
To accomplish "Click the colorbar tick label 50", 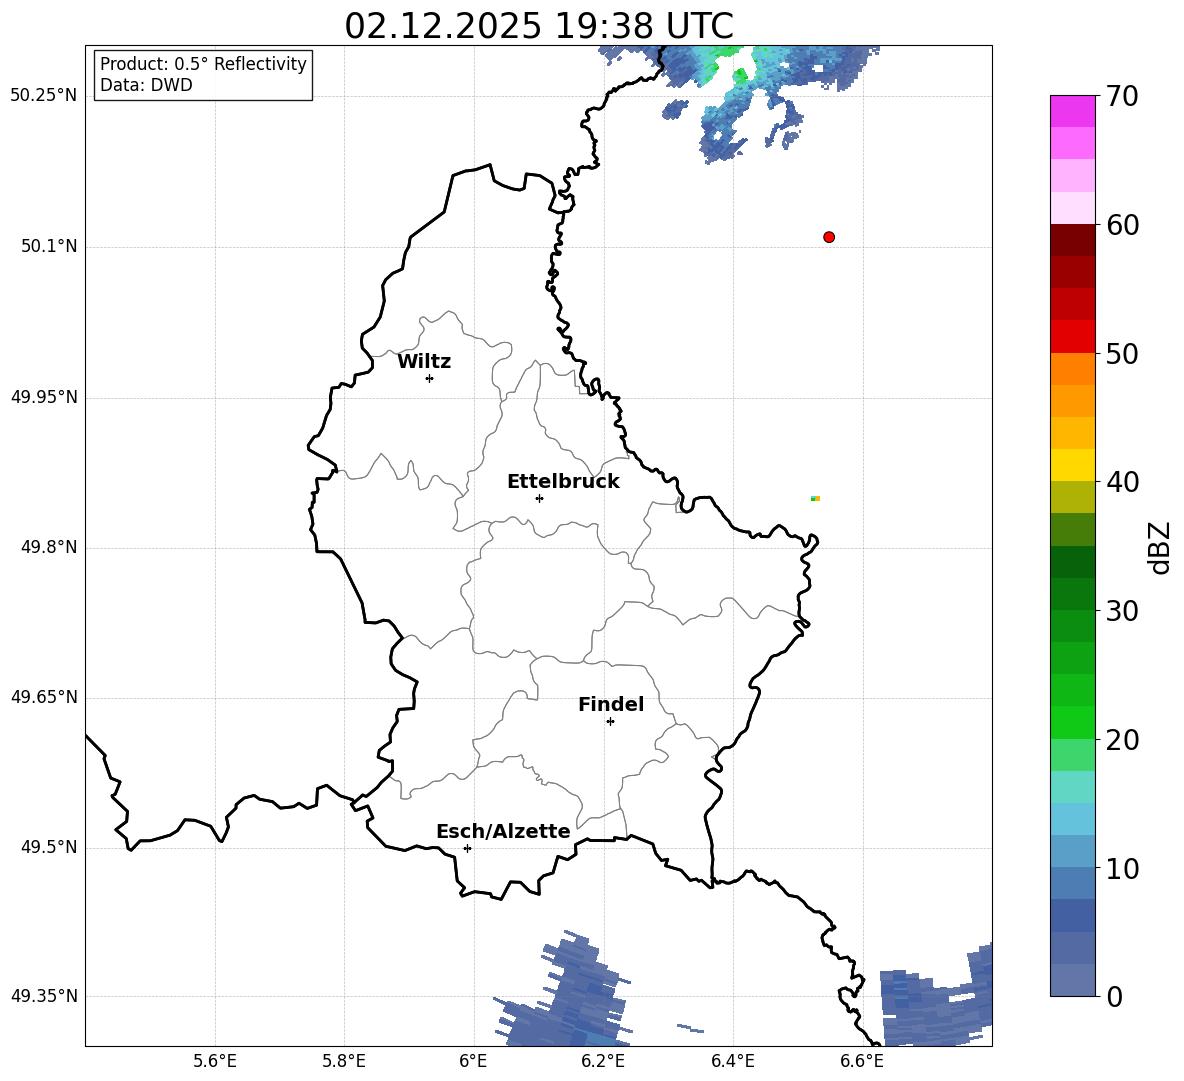I will pyautogui.click(x=1122, y=353).
